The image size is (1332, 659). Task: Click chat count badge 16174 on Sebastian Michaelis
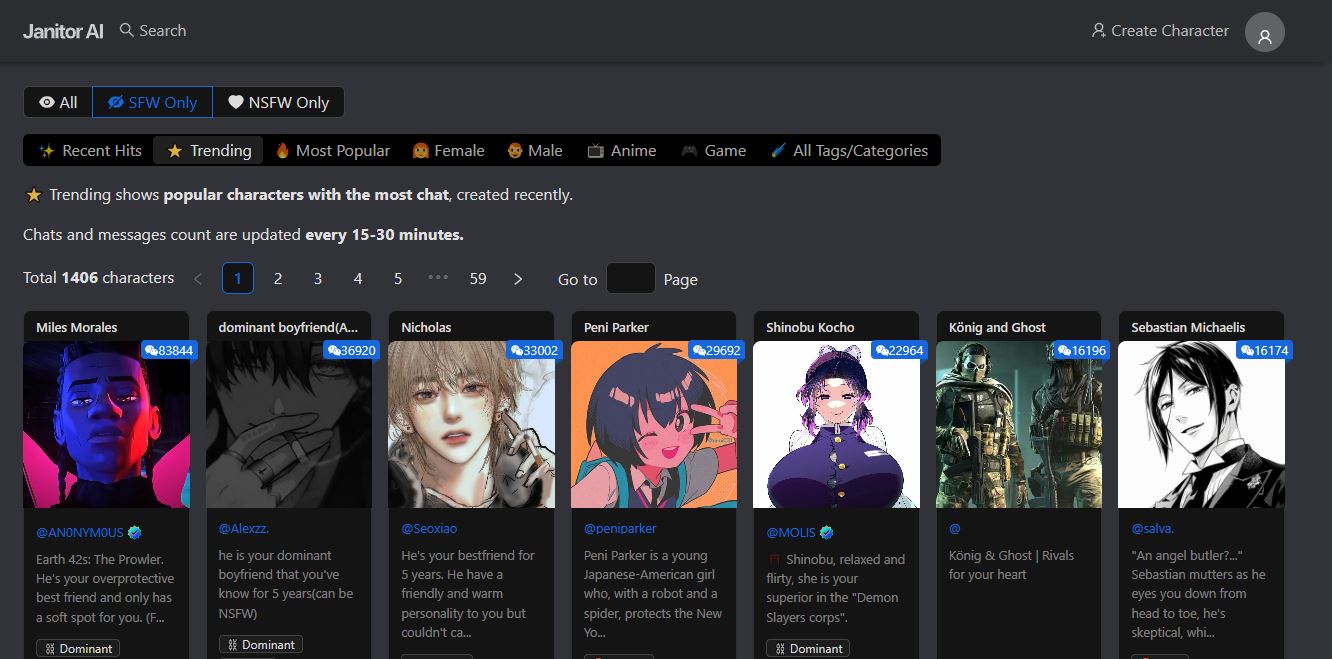click(1264, 350)
